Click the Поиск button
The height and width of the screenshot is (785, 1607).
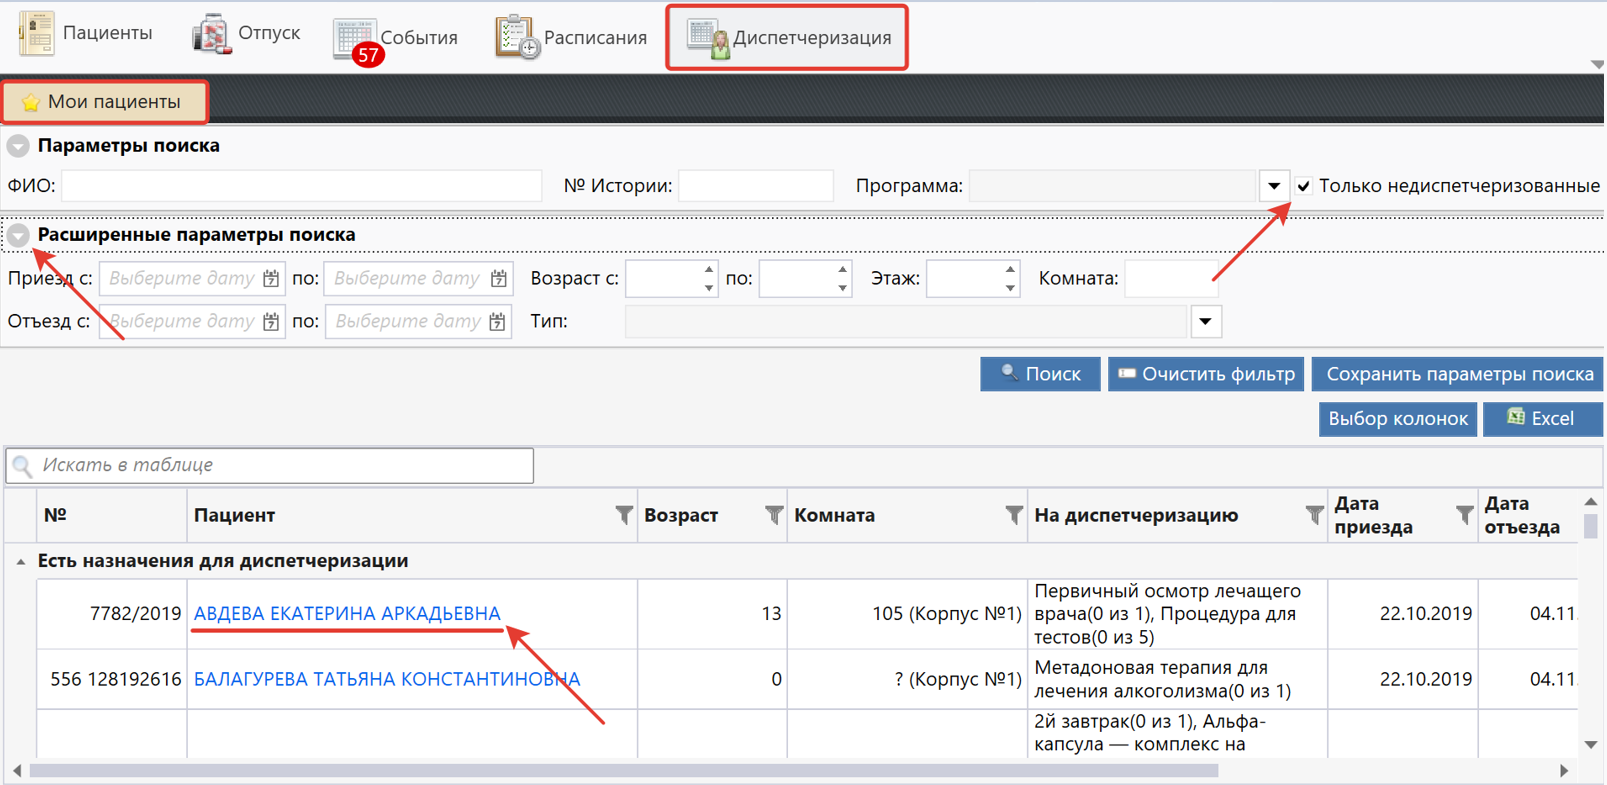pos(1040,374)
